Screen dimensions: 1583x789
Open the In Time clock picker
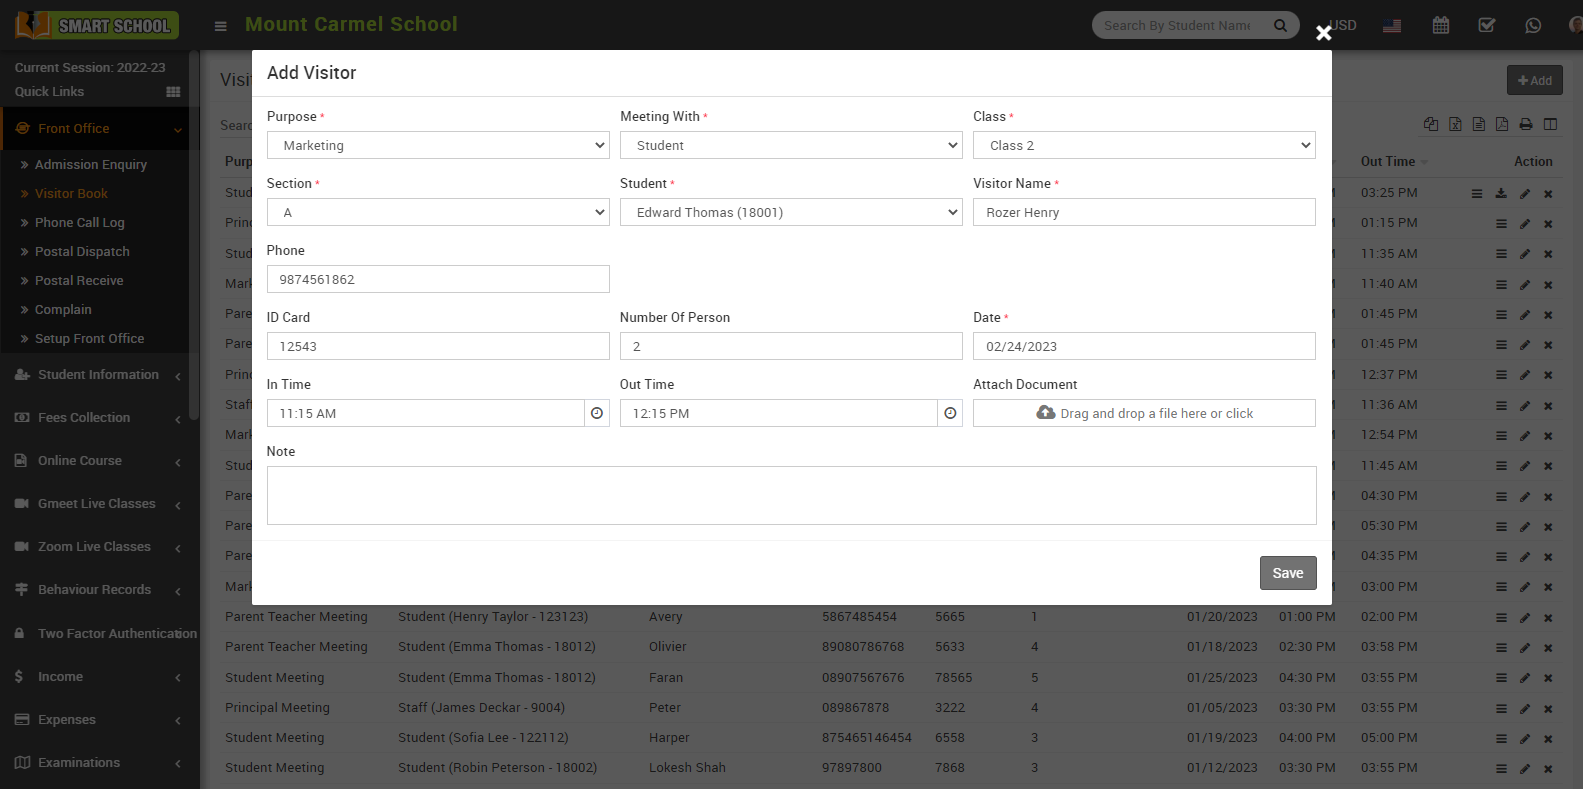tap(597, 413)
